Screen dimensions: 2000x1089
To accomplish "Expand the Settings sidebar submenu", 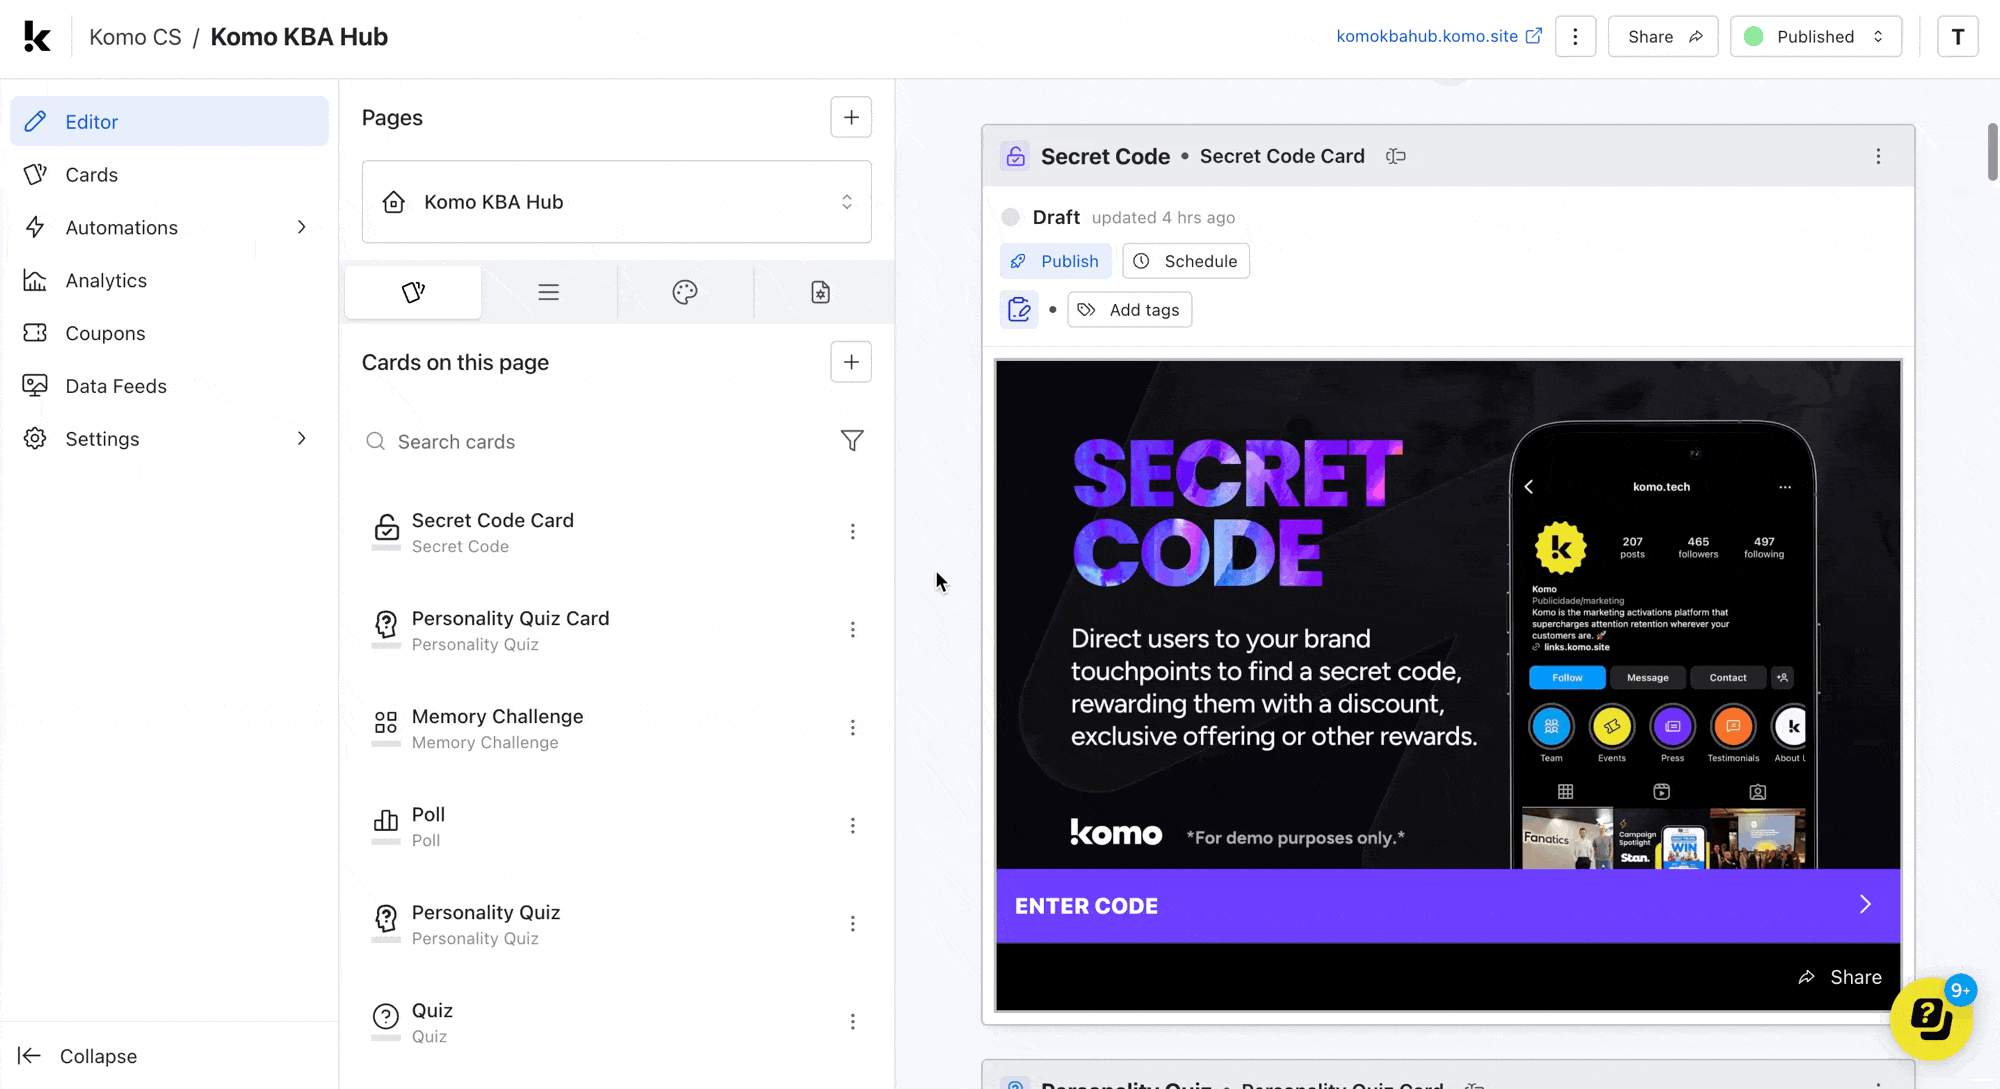I will point(301,439).
